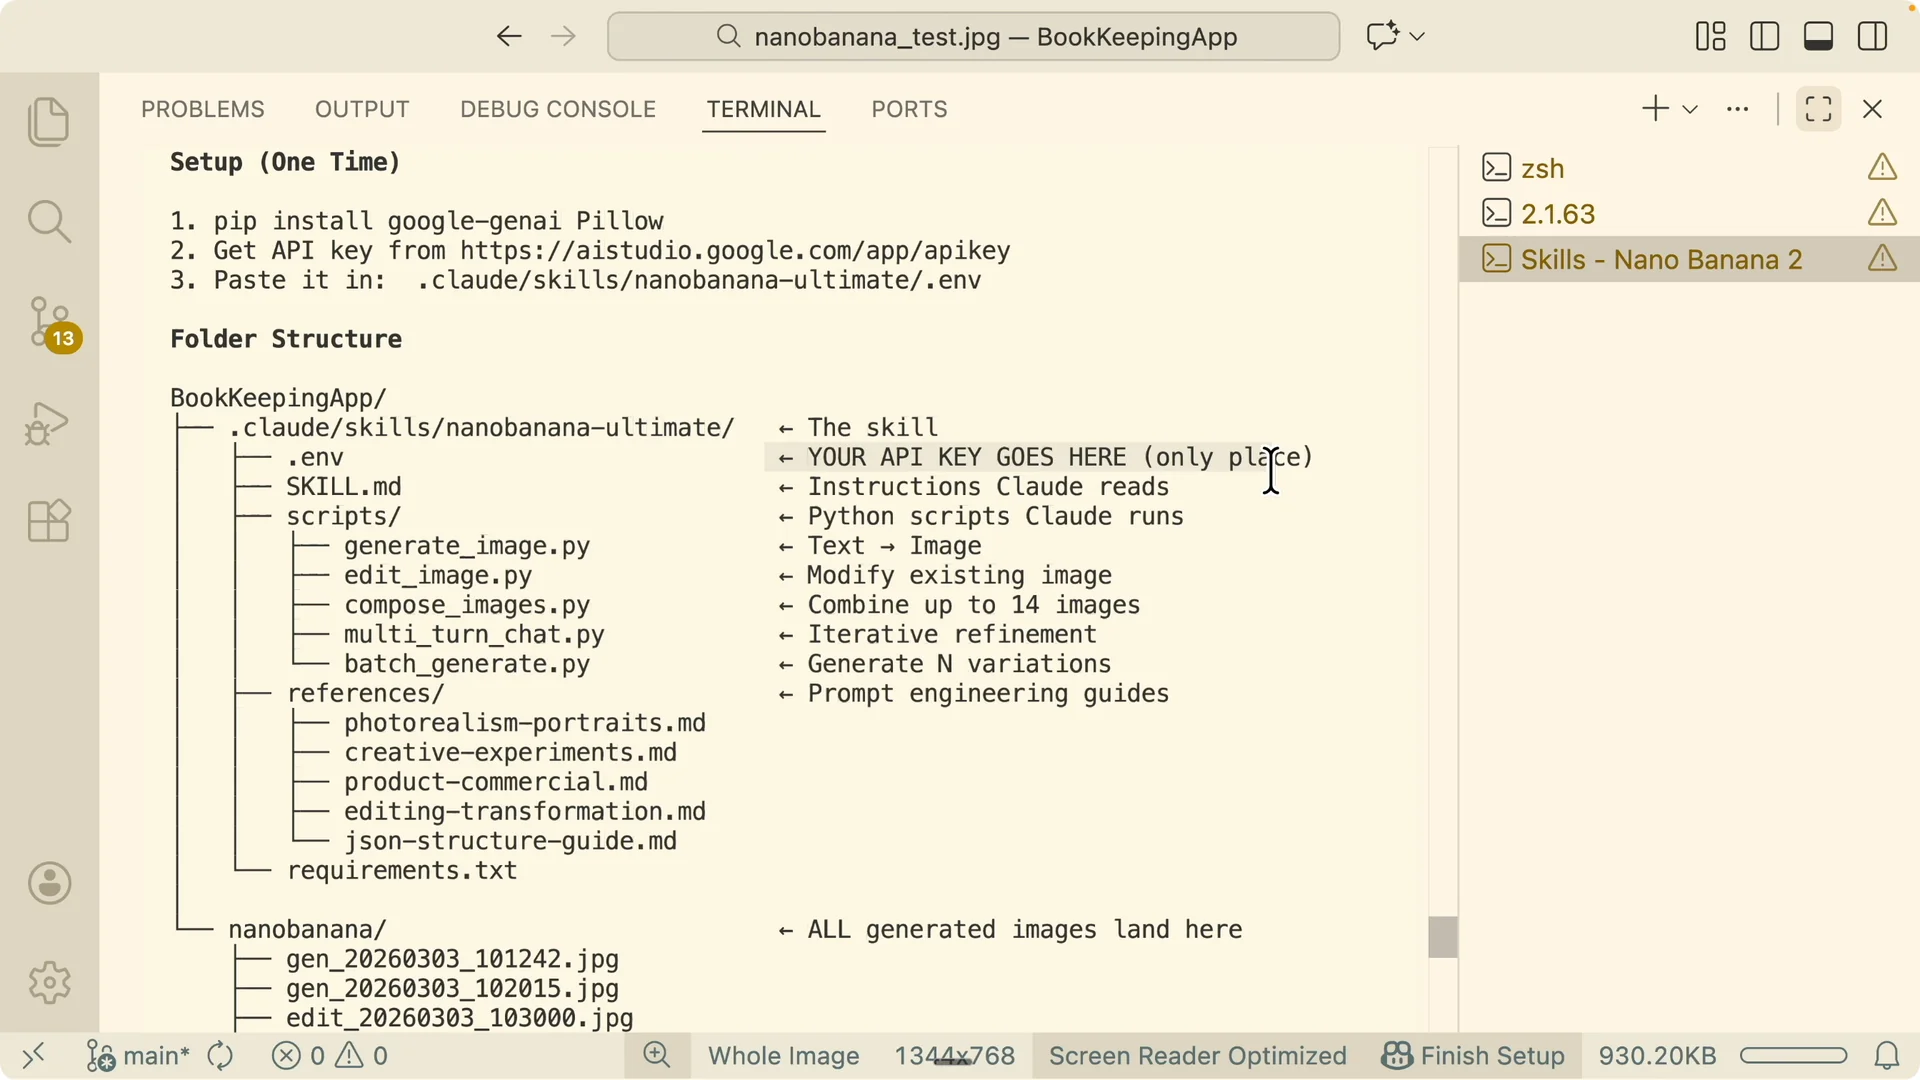Screen dimensions: 1920x1080
Task: Click the main* git branch indicator
Action: point(138,1056)
